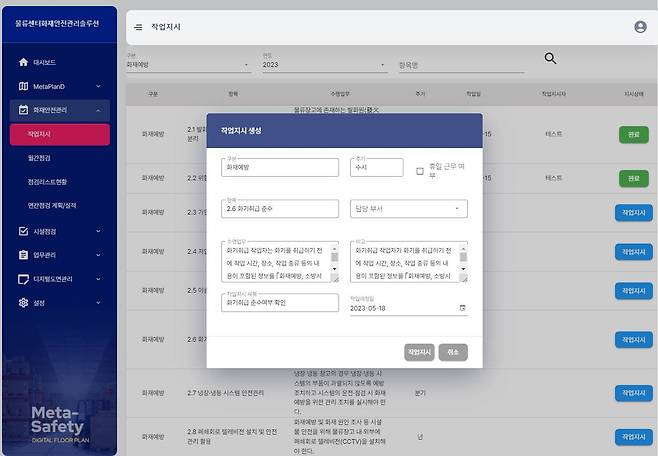Click the 수행업무 scrollbar thumb in dialog
This screenshot has width=658, height=456.
point(334,257)
